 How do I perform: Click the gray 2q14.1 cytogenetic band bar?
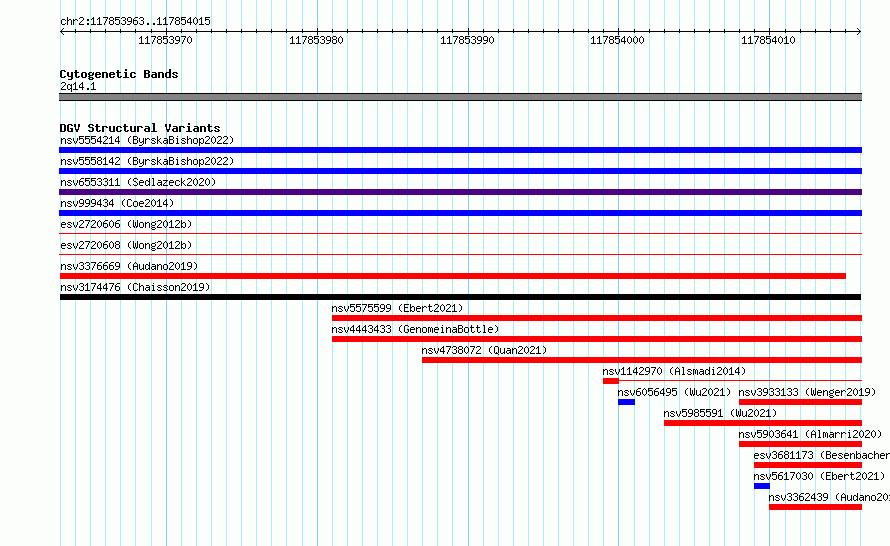pyautogui.click(x=460, y=97)
